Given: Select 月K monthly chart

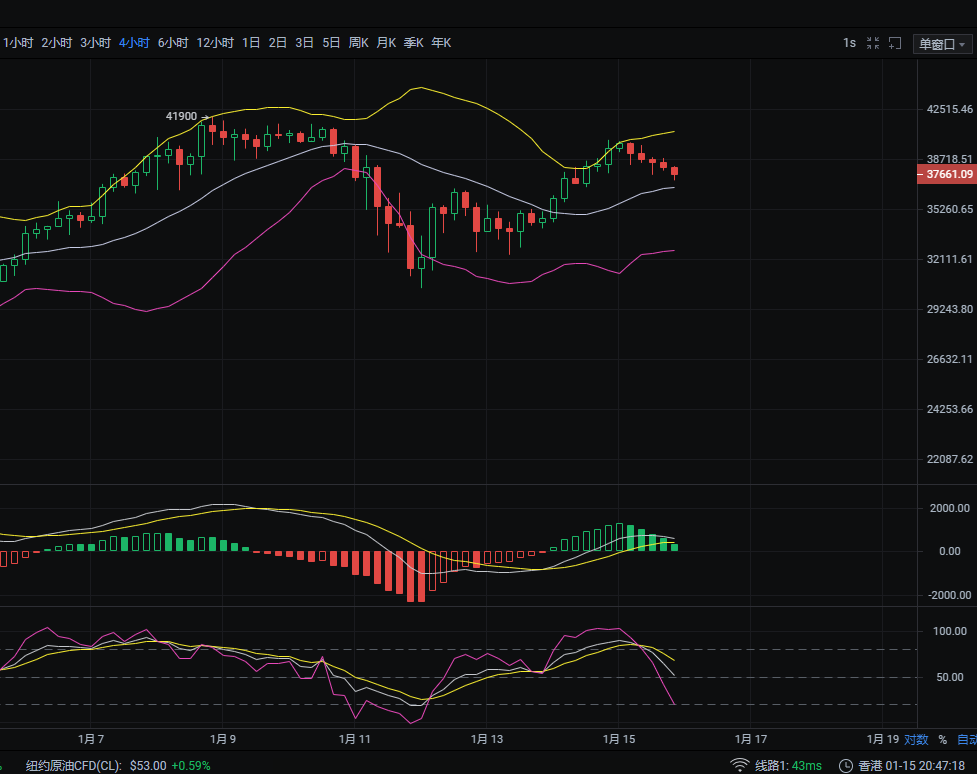Looking at the screenshot, I should click(x=386, y=43).
